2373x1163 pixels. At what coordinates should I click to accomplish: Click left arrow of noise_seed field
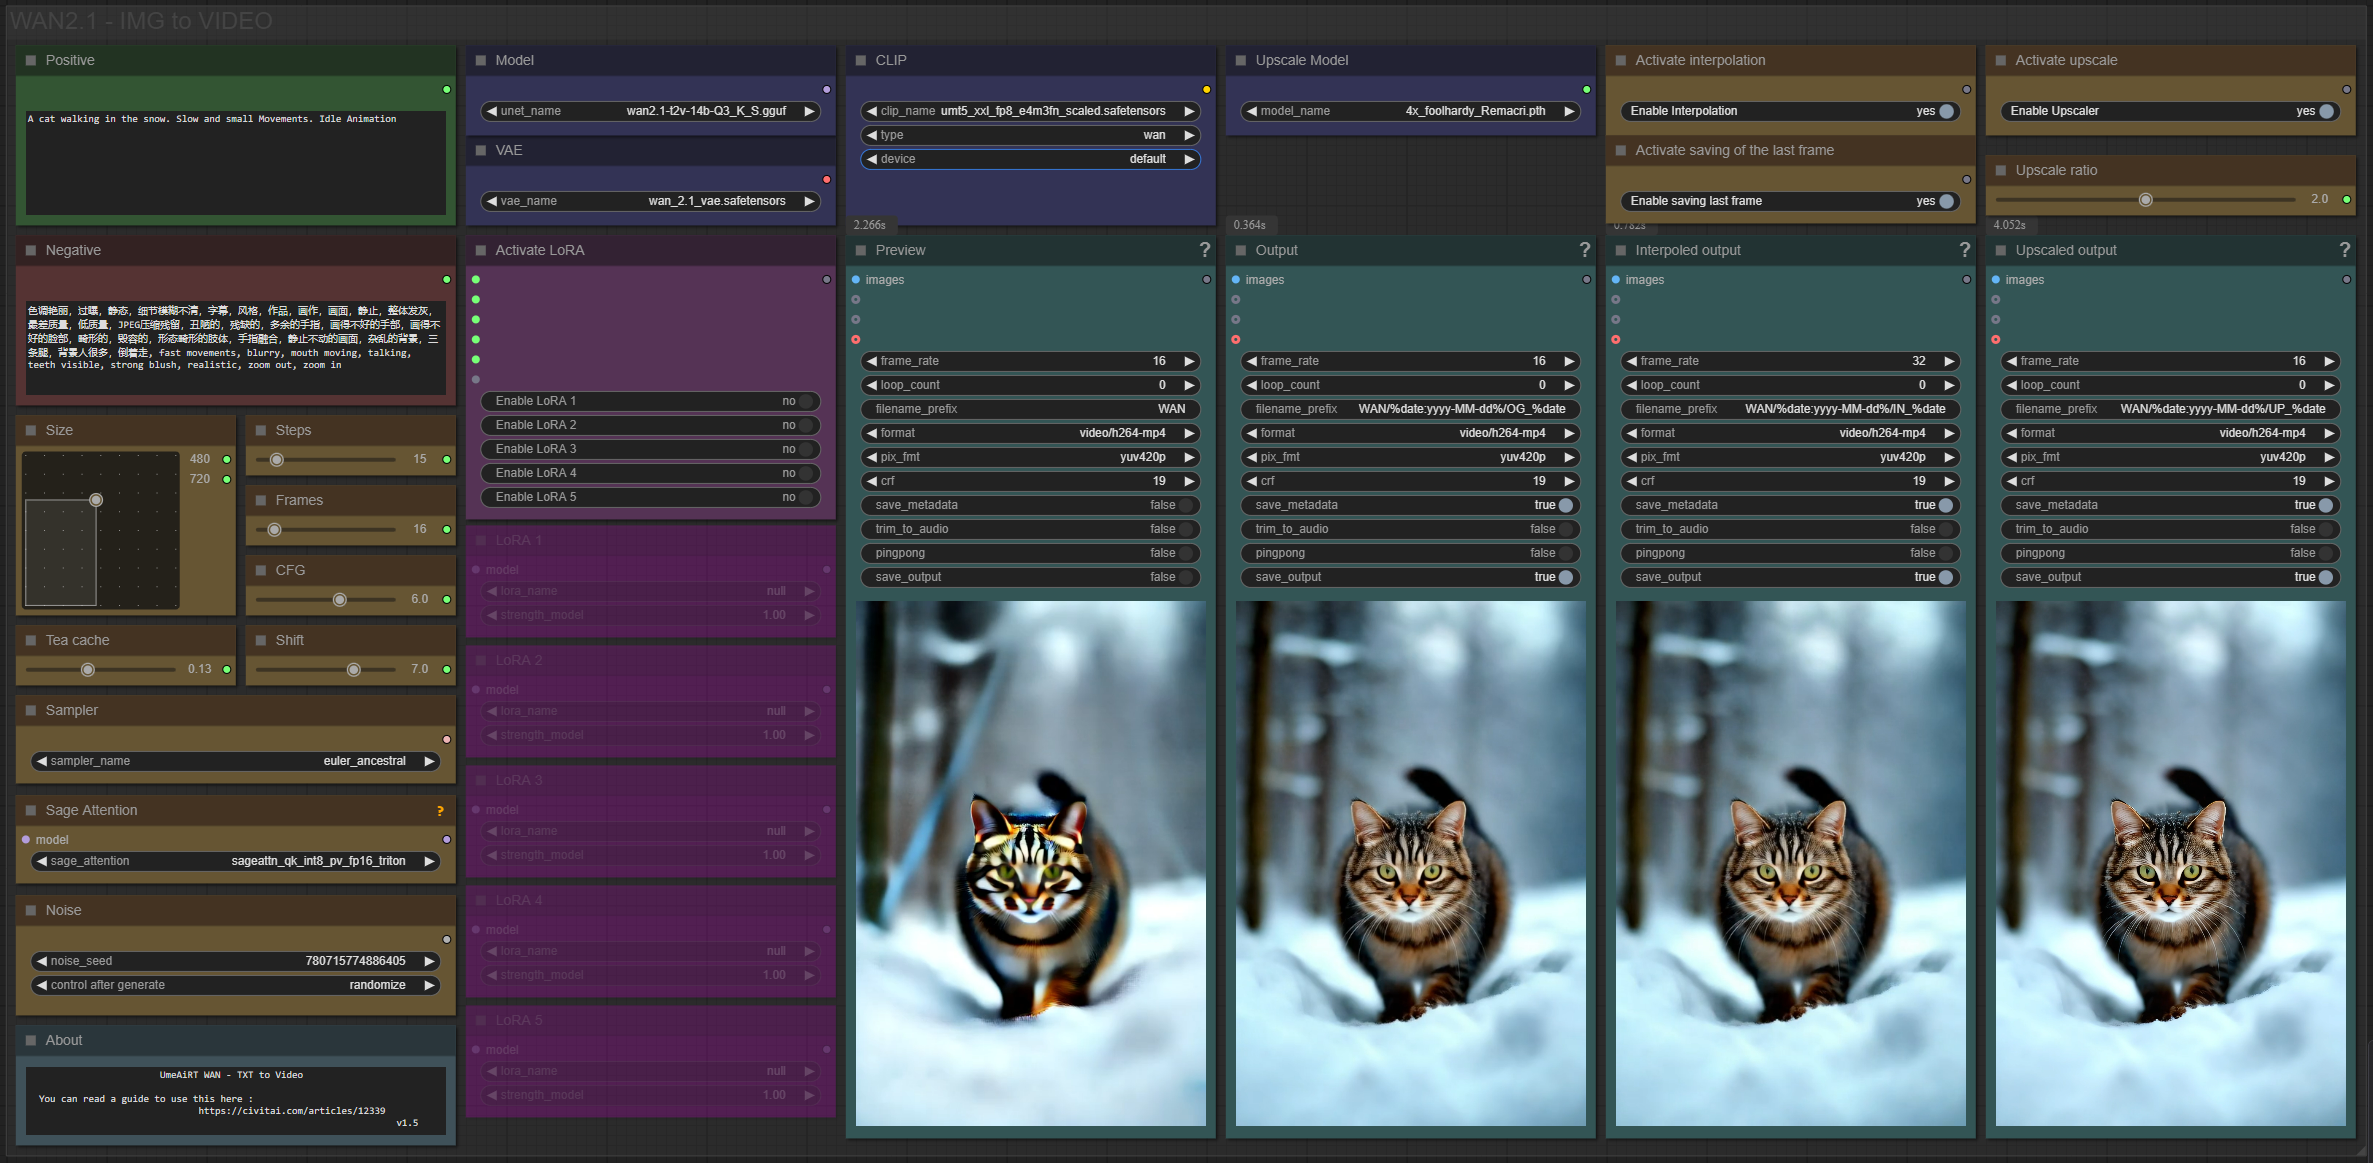tap(41, 961)
